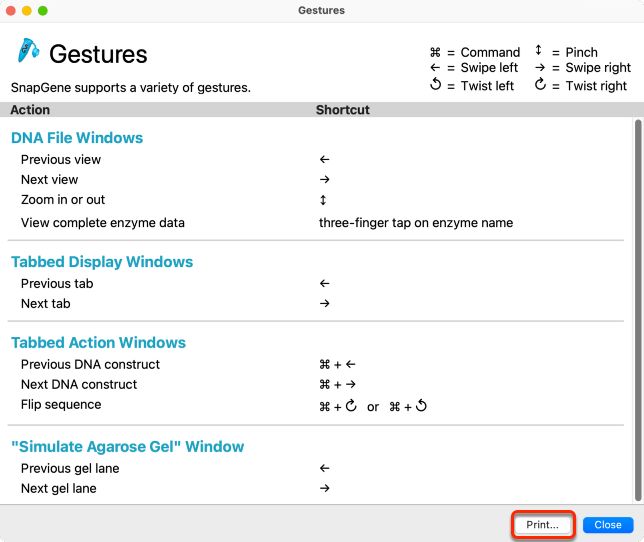Click the Command symbol in the legend
644x542 pixels.
click(x=435, y=53)
